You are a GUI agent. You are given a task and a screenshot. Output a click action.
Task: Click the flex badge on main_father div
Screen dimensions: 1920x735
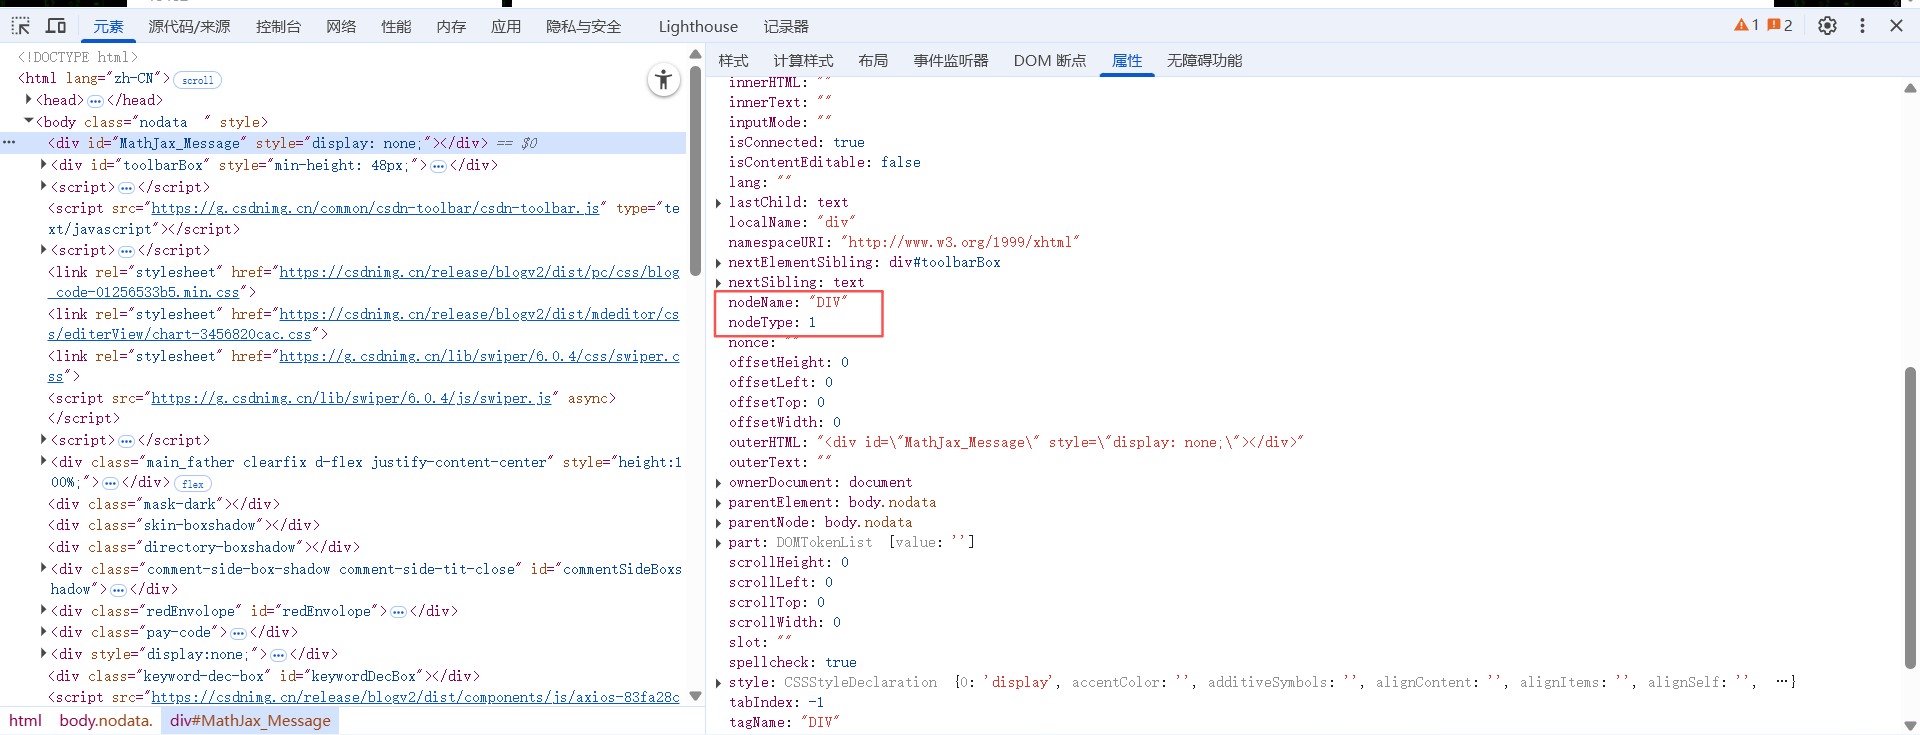tap(193, 484)
